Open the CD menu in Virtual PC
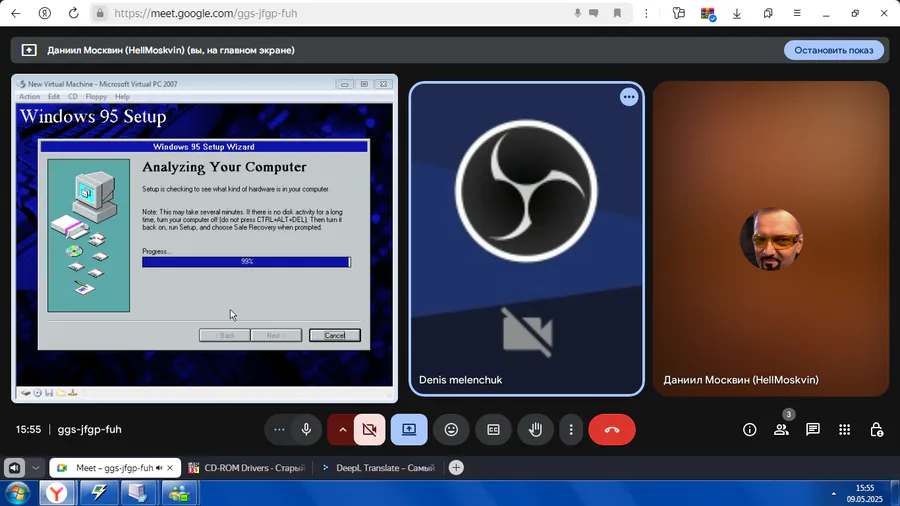900x506 pixels. click(x=73, y=97)
